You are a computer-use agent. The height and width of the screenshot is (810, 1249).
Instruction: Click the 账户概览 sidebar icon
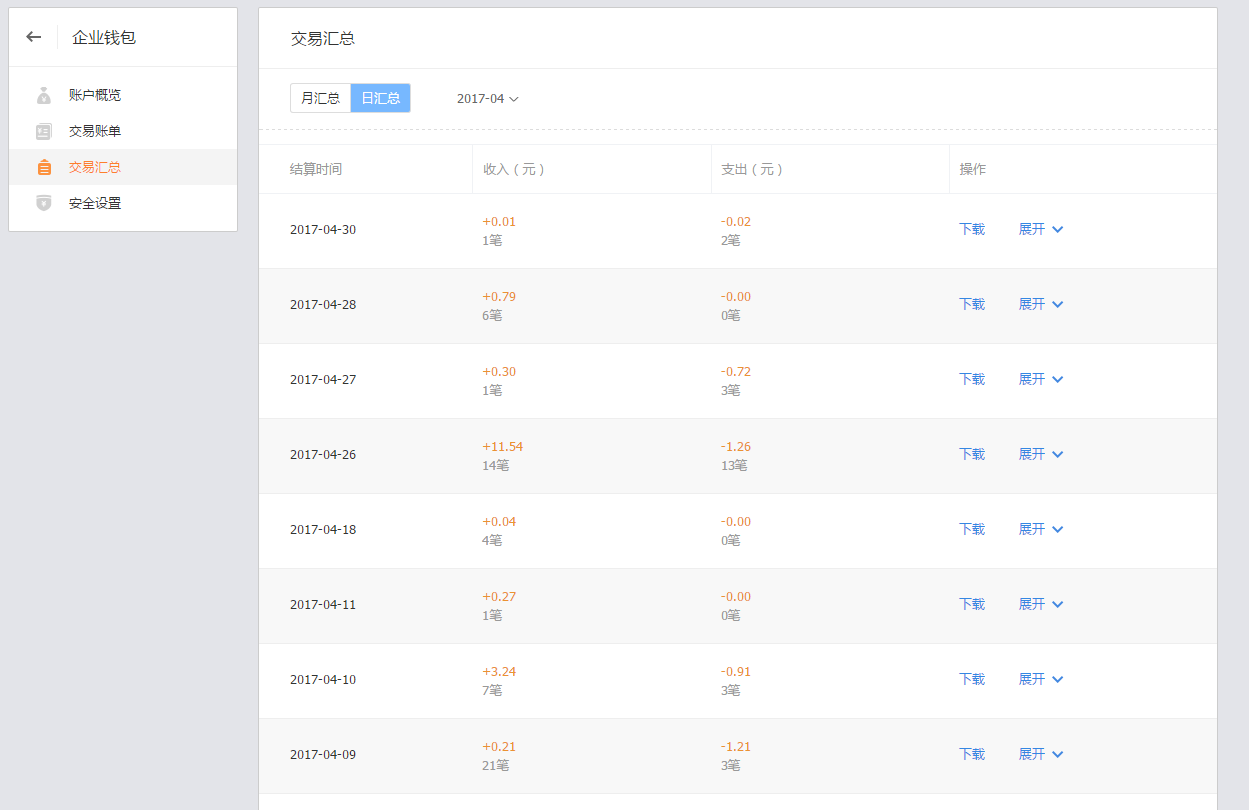(43, 96)
